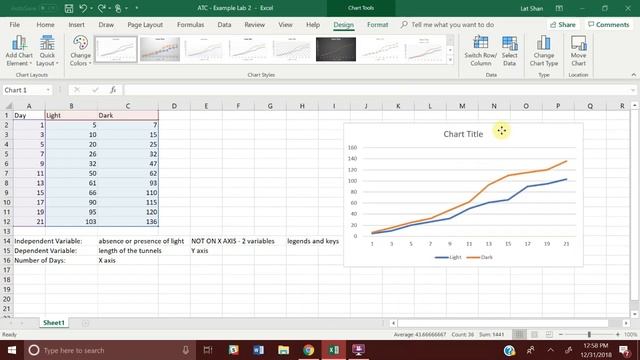The width and height of the screenshot is (640, 360).
Task: Select column B header
Action: pos(71,106)
